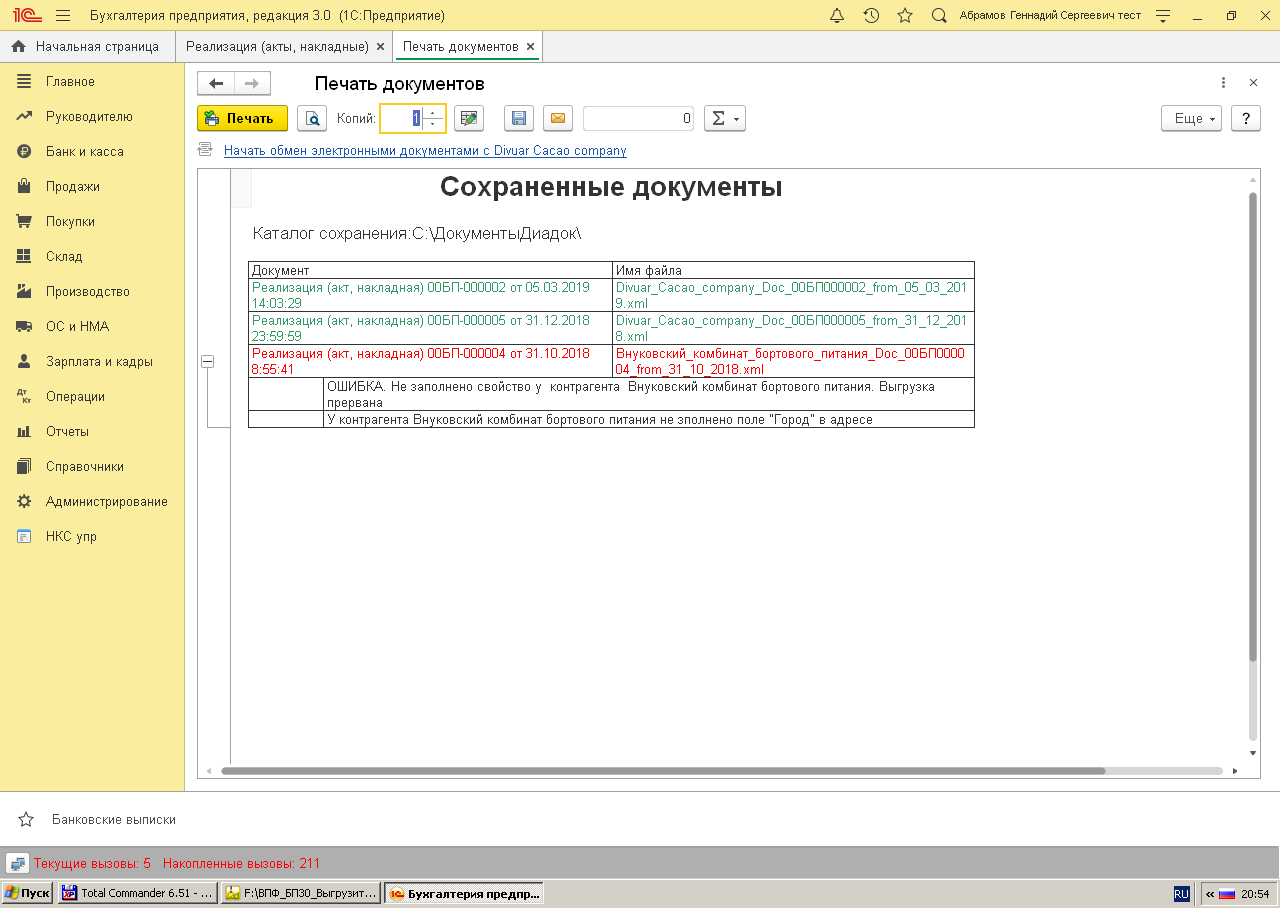Close the Печать документов form with the X

[1253, 83]
